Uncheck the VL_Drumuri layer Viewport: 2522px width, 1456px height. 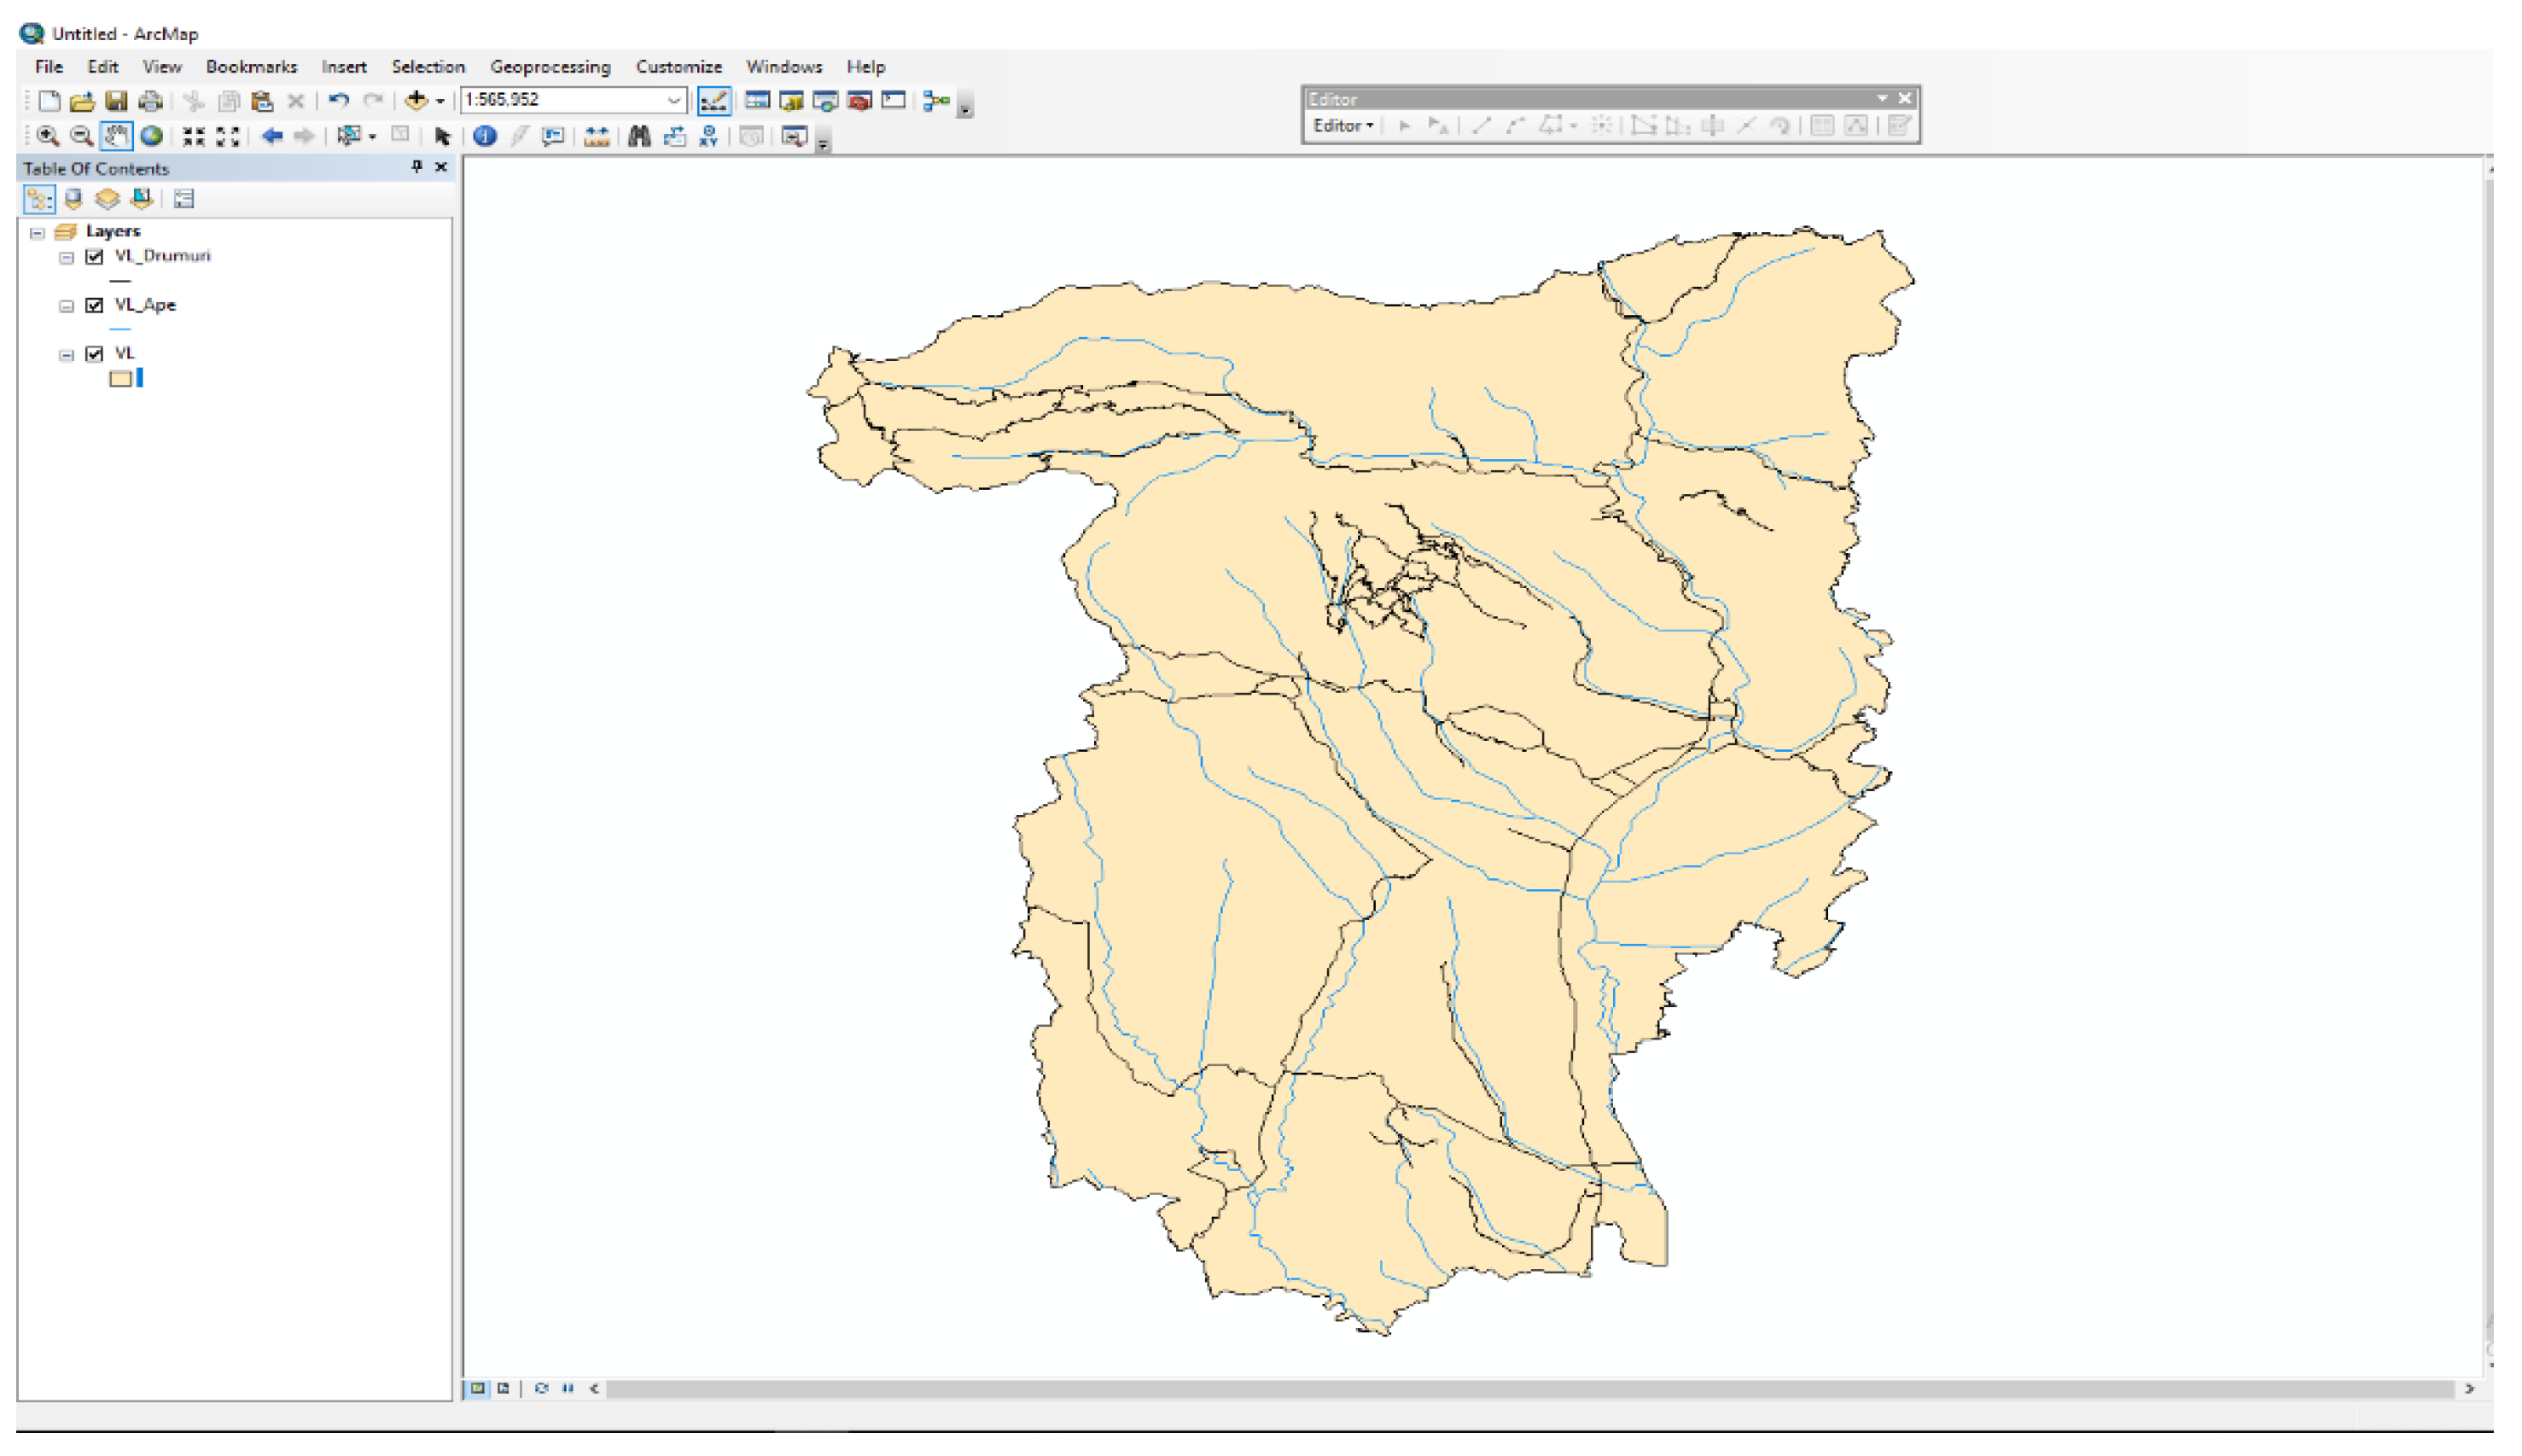point(95,257)
